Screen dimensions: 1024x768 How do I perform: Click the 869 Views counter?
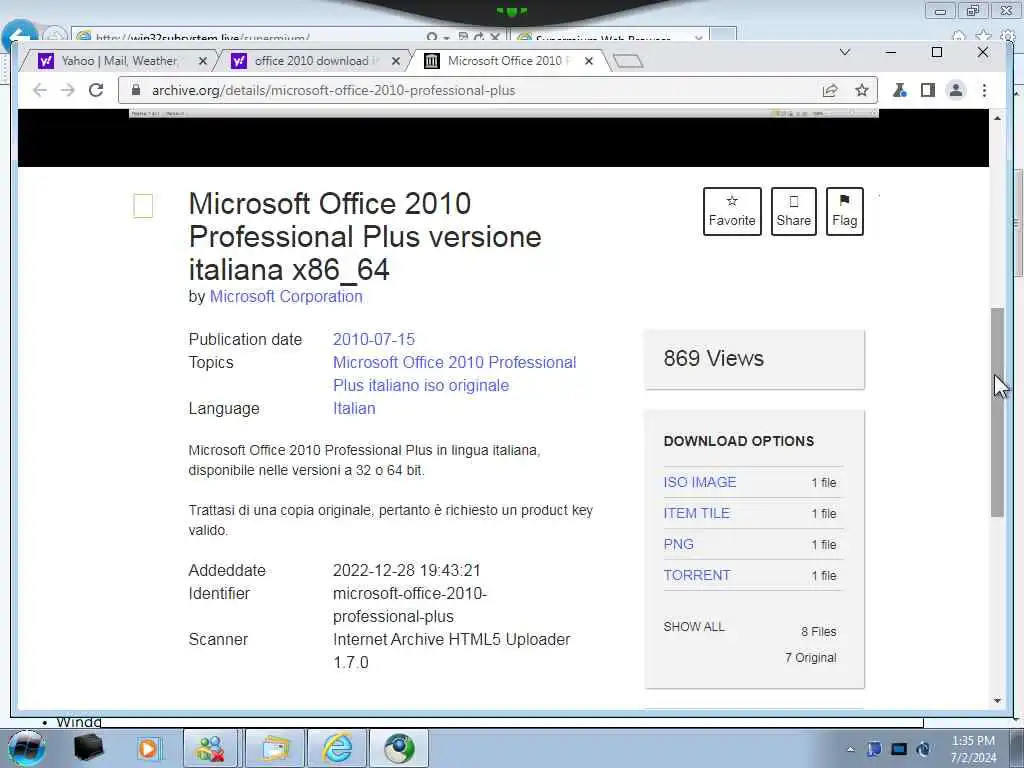714,359
